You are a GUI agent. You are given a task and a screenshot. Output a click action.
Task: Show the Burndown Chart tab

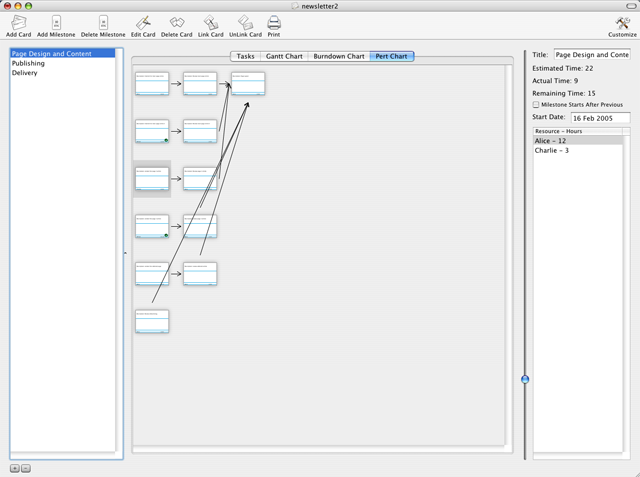pyautogui.click(x=339, y=56)
